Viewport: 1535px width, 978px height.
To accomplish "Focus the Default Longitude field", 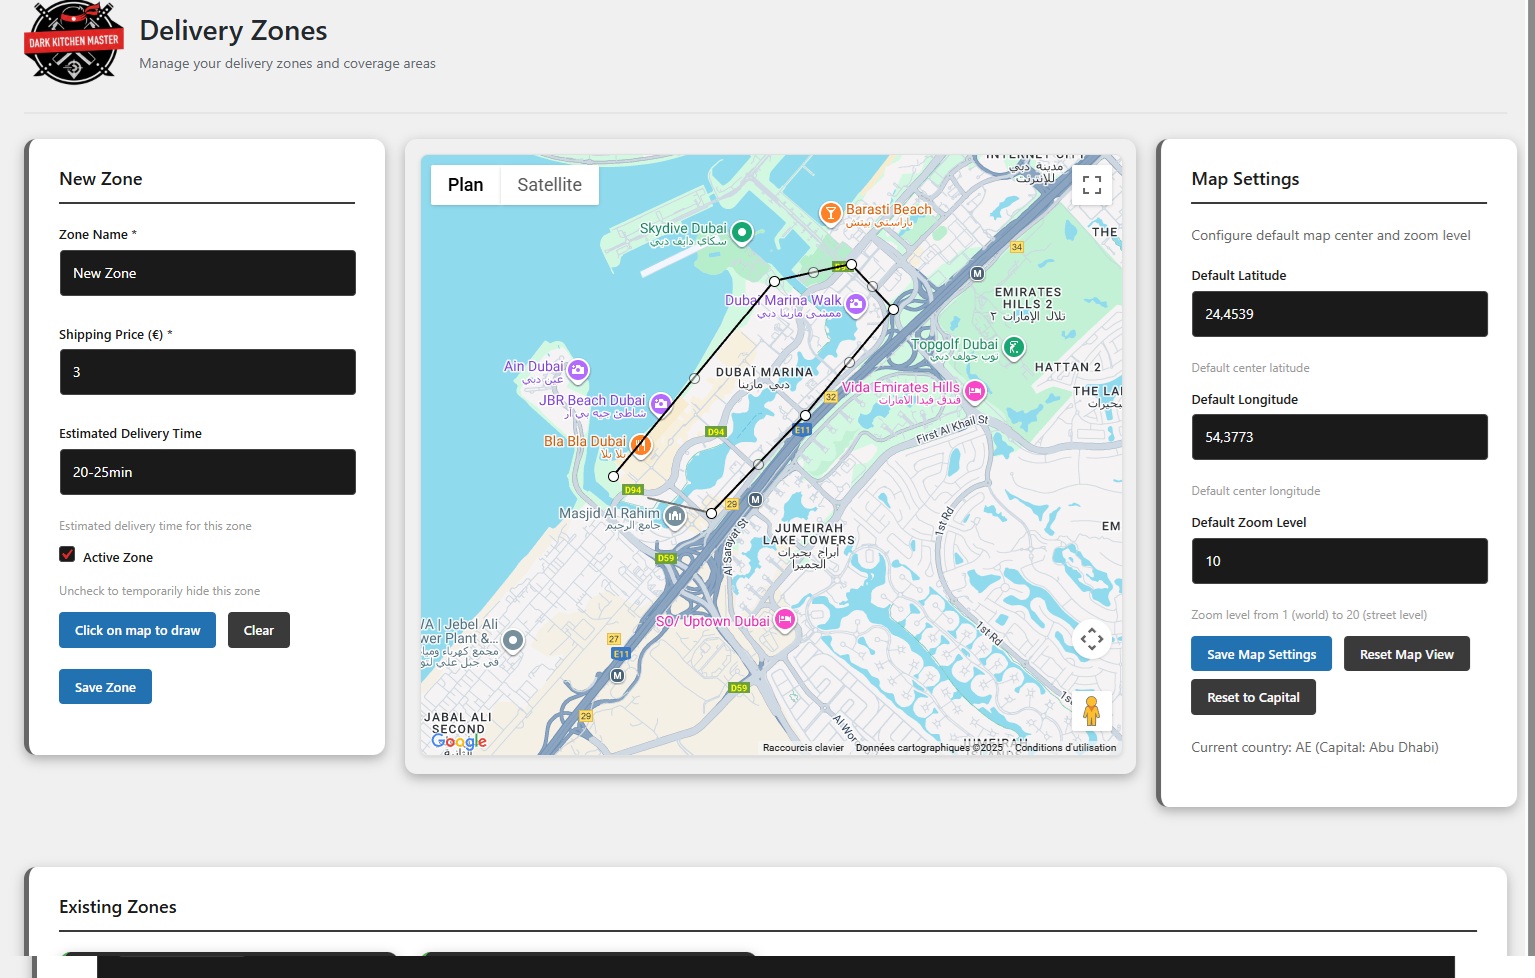I will point(1339,437).
